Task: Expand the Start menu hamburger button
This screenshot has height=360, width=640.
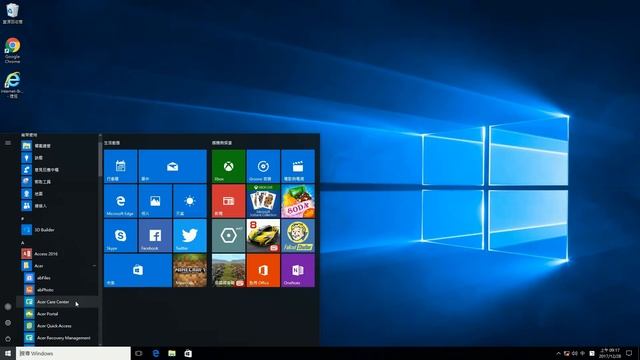Action: tap(8, 143)
